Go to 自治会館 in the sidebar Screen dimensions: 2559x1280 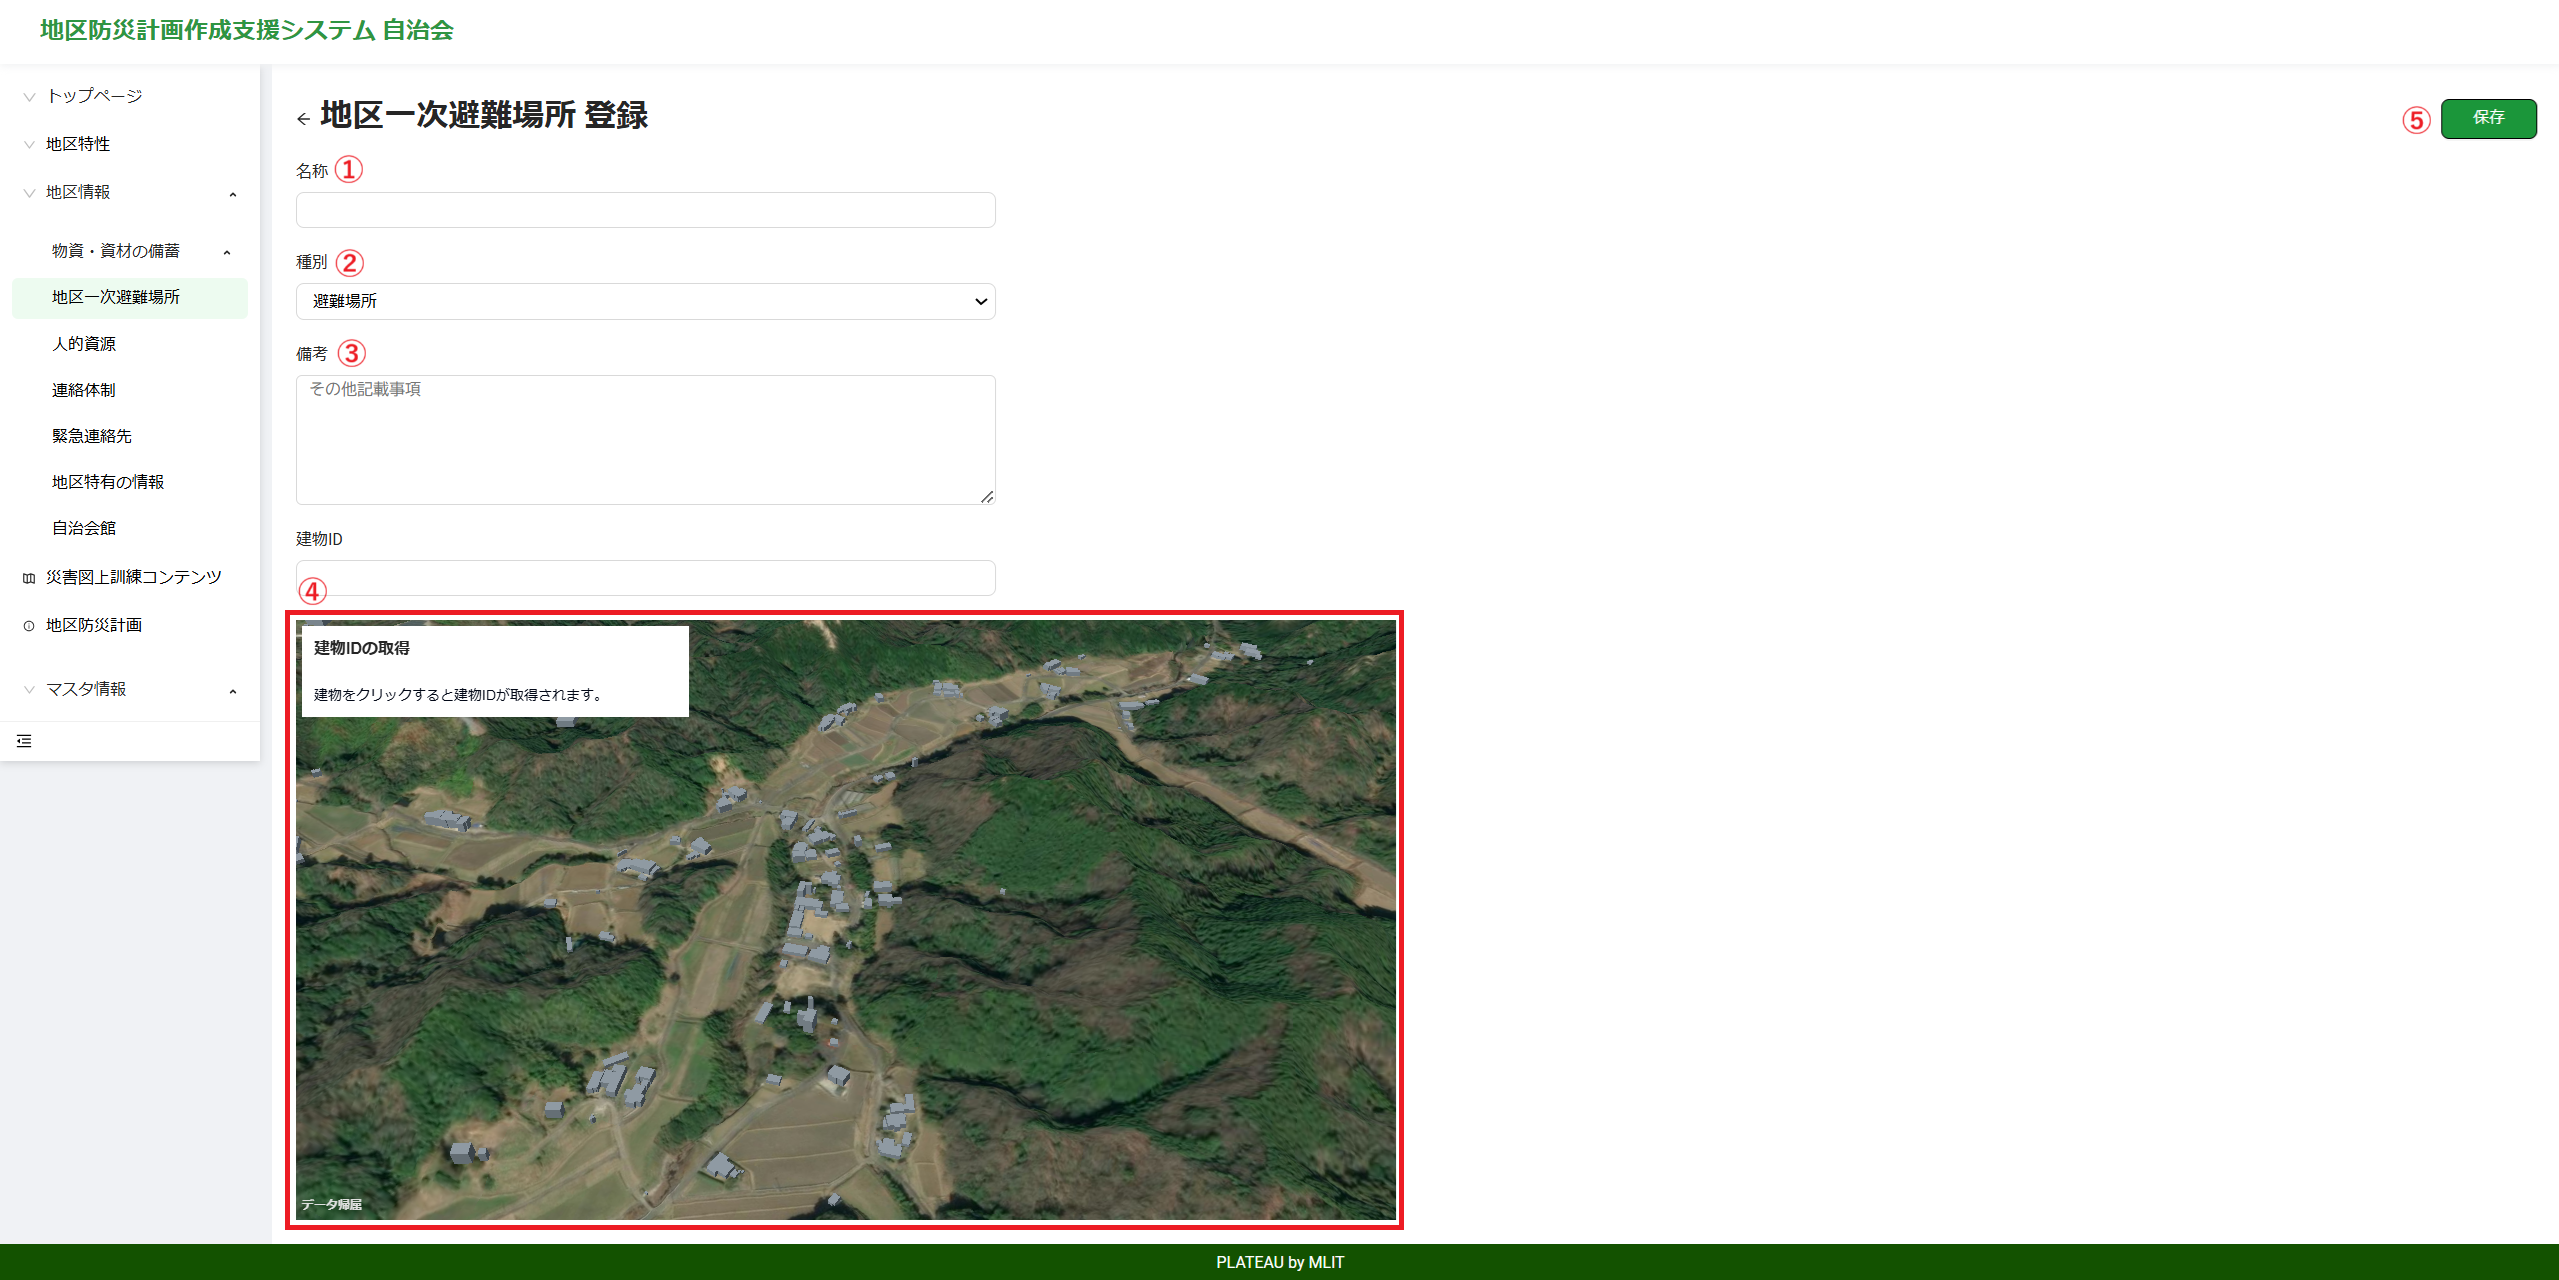[84, 528]
